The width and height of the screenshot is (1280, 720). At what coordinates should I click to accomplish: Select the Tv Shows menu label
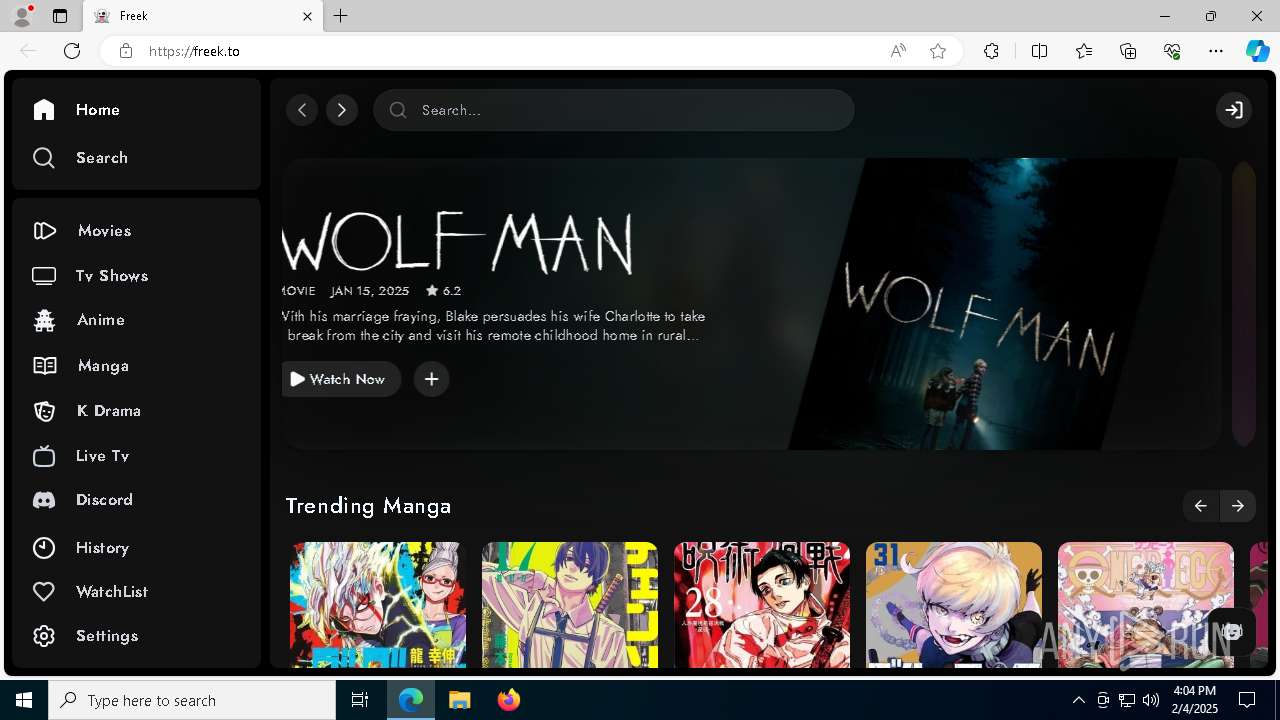pyautogui.click(x=112, y=276)
